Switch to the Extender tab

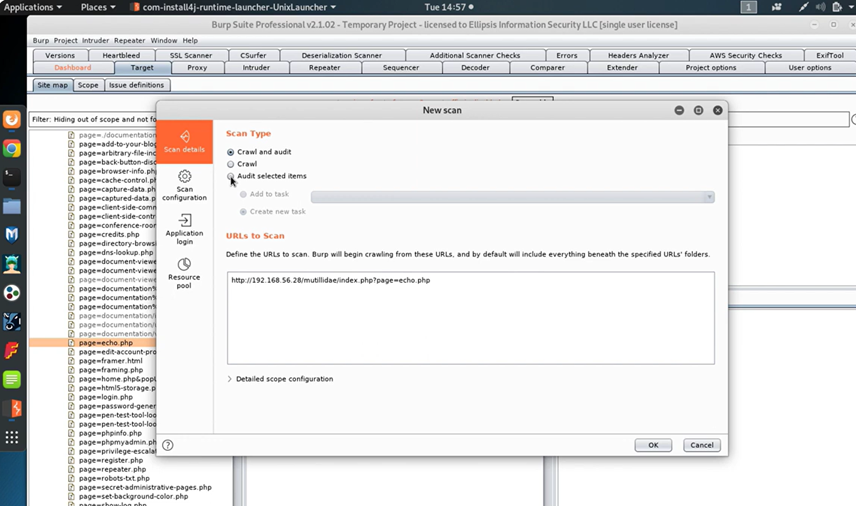pyautogui.click(x=622, y=68)
